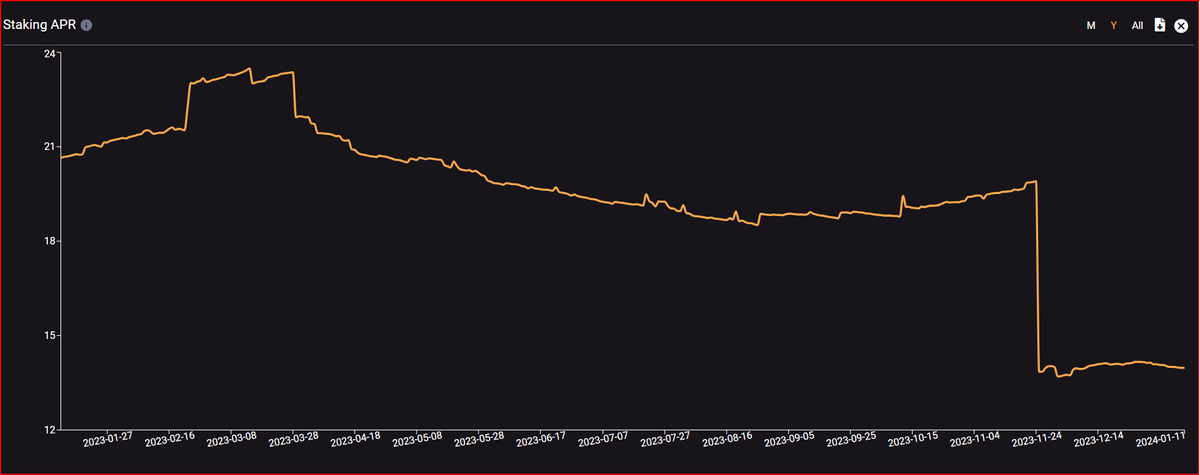Click x-axis date 2023-11-04
1200x475 pixels.
pyautogui.click(x=975, y=438)
